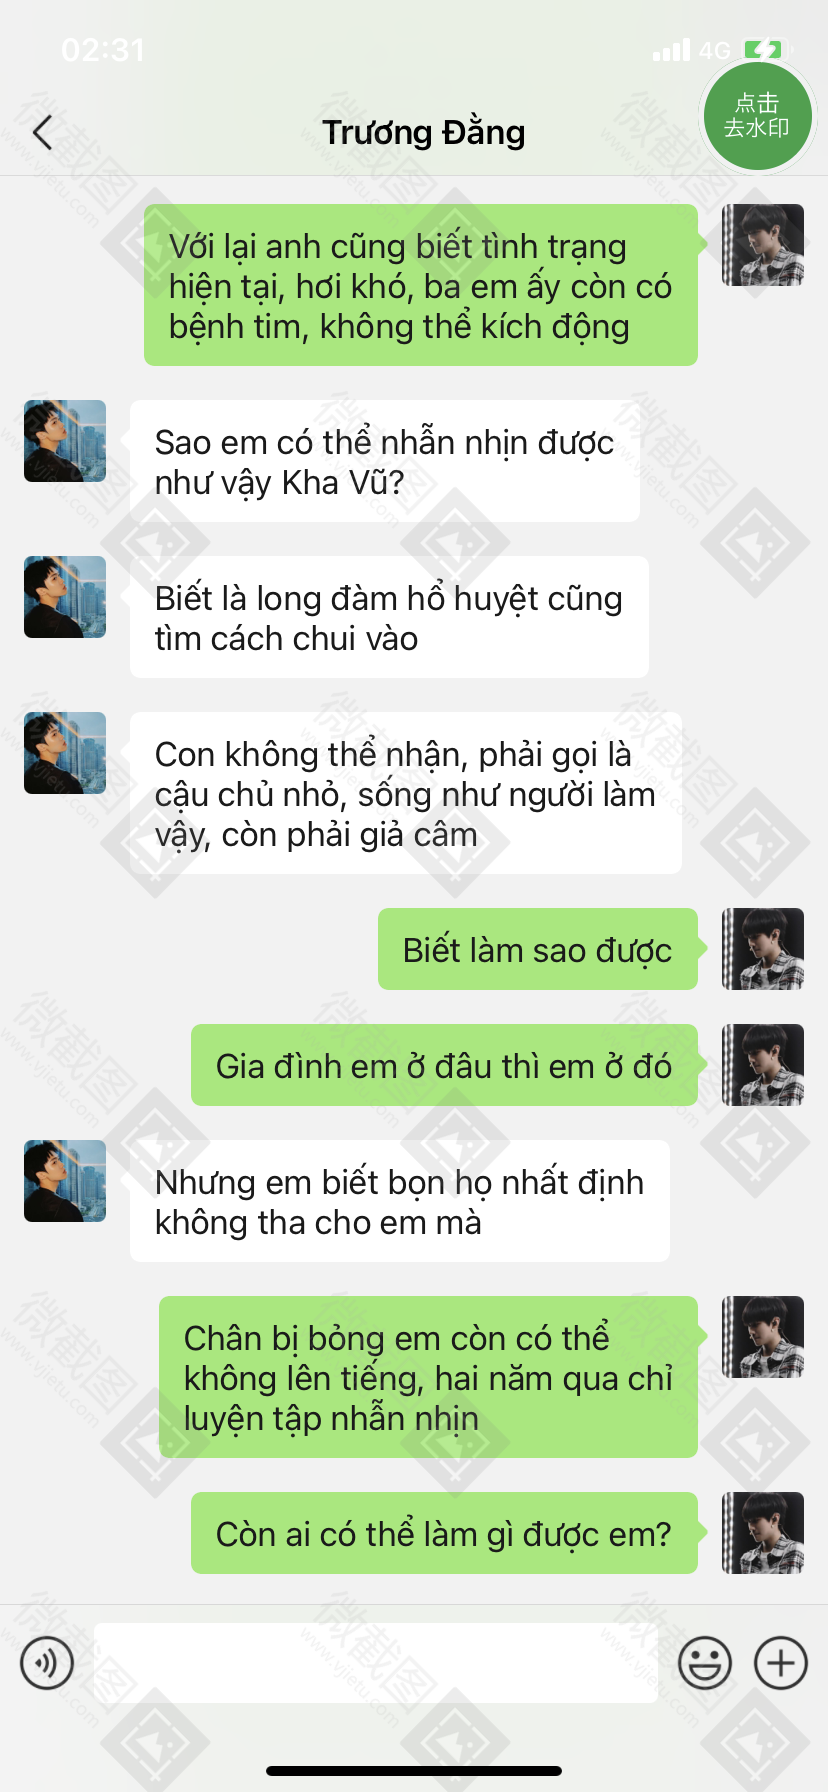Tap contact avatar beside 'Sao em có thể' message
The image size is (828, 1792).
click(65, 441)
